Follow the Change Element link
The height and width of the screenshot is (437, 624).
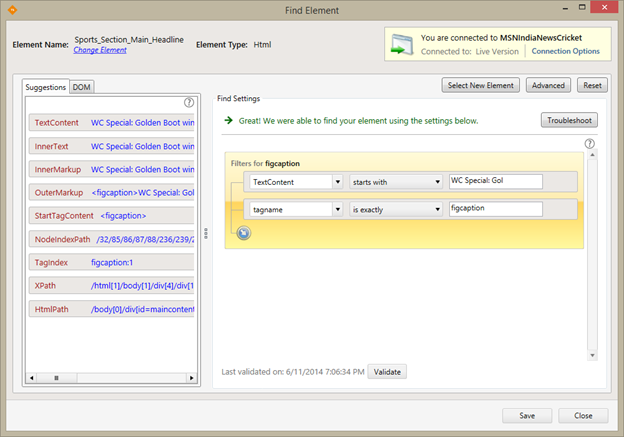(x=100, y=50)
